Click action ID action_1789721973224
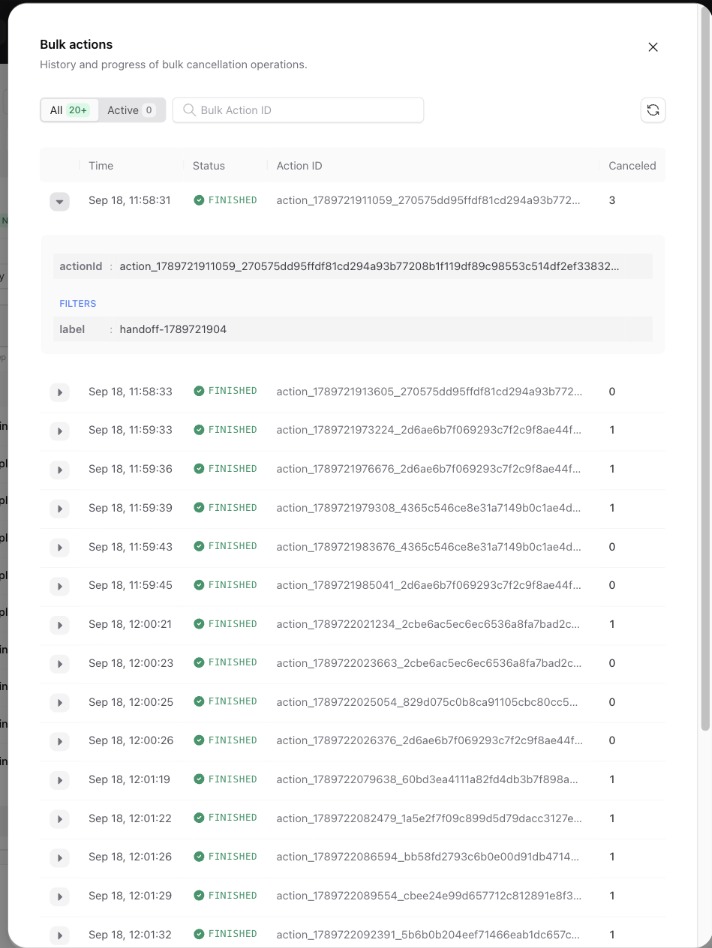Image resolution: width=712 pixels, height=948 pixels. (x=429, y=430)
